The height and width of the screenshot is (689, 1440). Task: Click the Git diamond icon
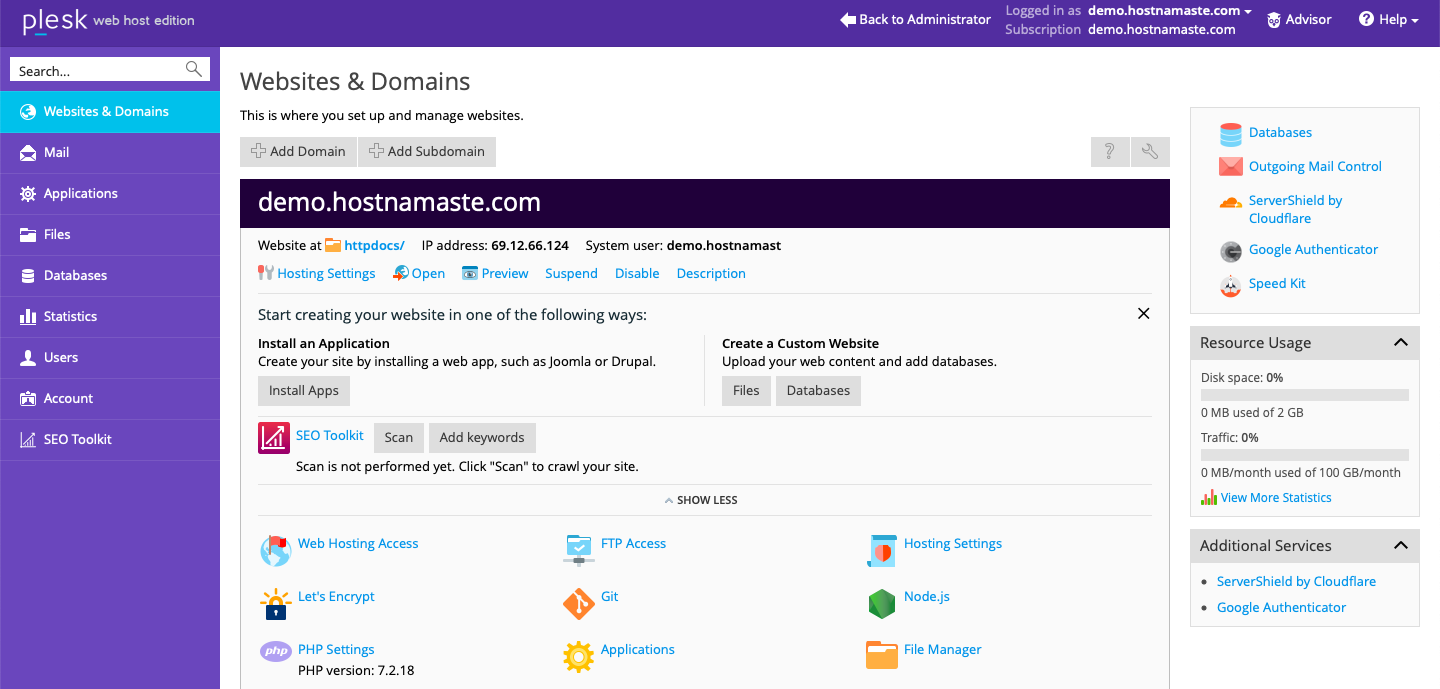click(579, 603)
